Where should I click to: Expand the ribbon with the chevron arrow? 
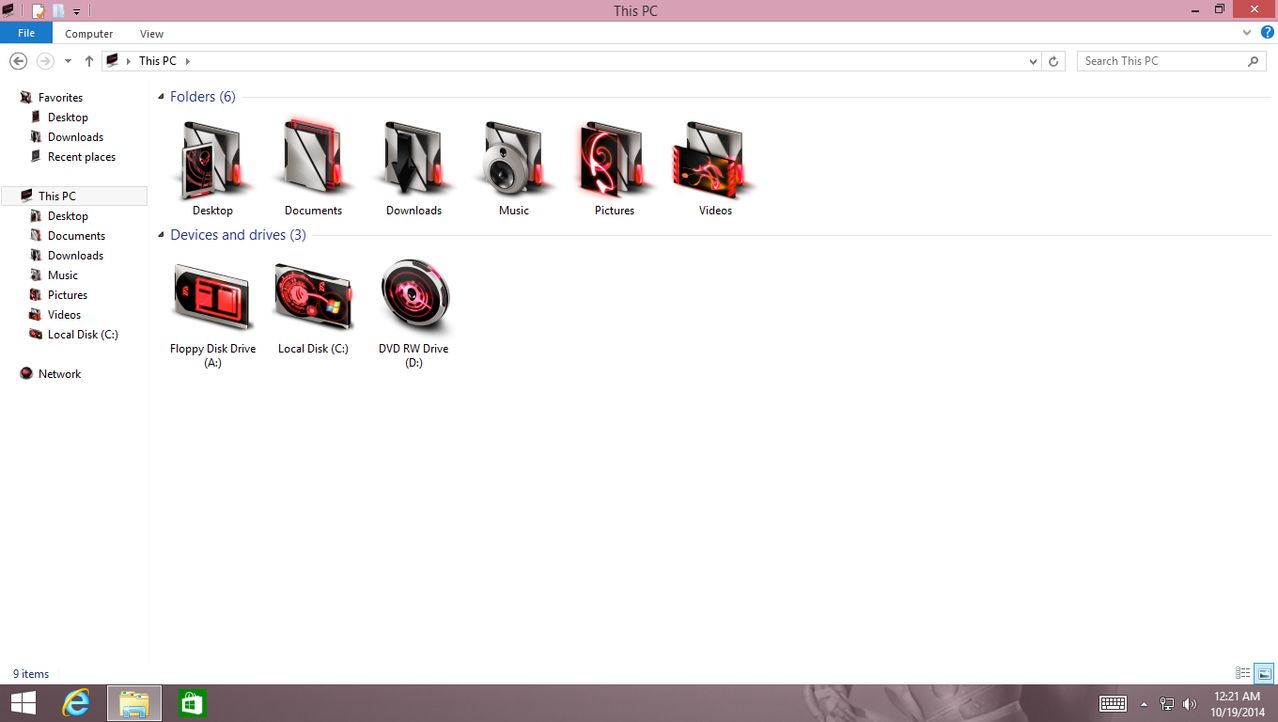1247,33
